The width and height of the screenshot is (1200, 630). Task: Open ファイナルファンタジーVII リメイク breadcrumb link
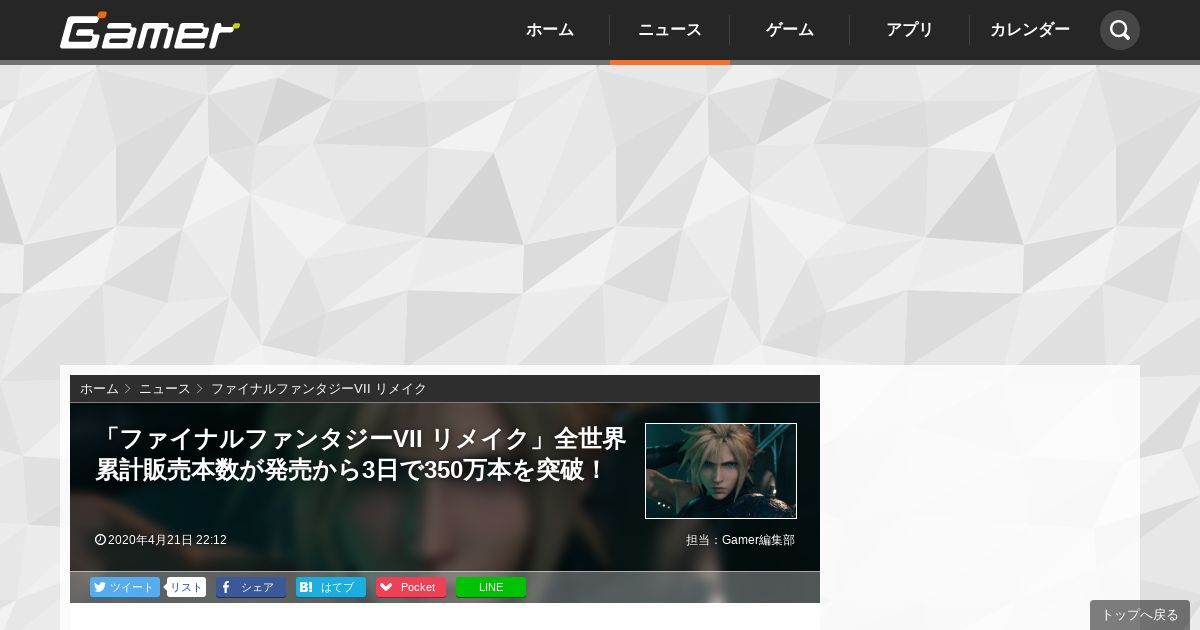tap(319, 388)
